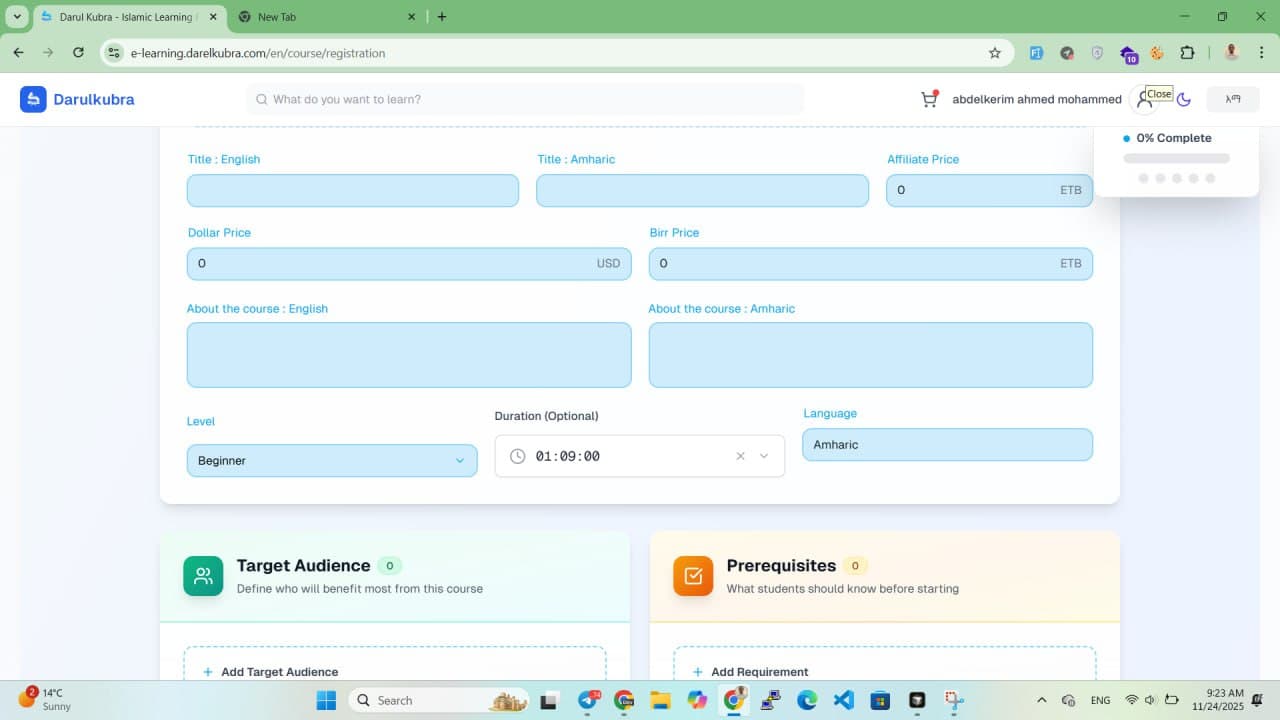Click the Prerequisites checkmark icon

[693, 576]
